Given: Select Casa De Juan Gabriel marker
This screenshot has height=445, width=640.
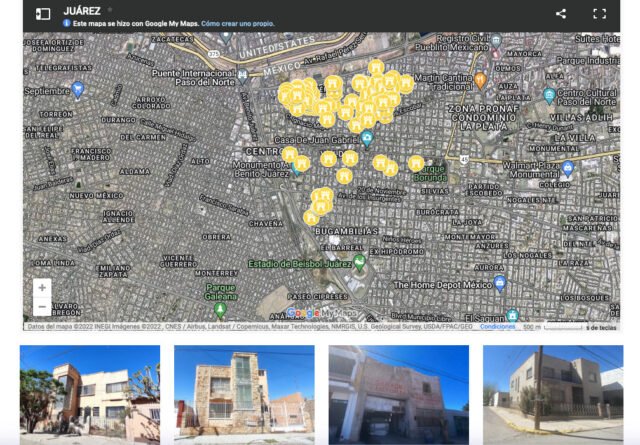Looking at the screenshot, I should click(367, 137).
